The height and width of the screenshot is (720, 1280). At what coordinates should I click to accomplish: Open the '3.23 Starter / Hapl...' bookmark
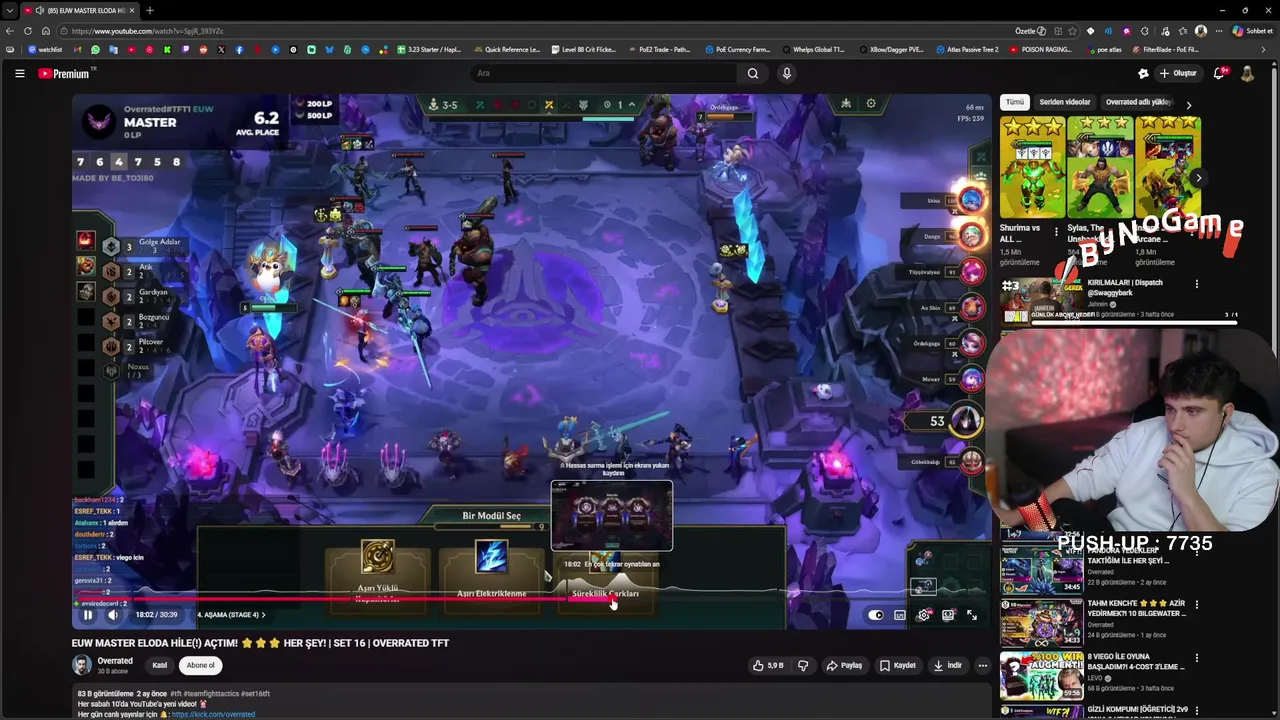click(429, 49)
